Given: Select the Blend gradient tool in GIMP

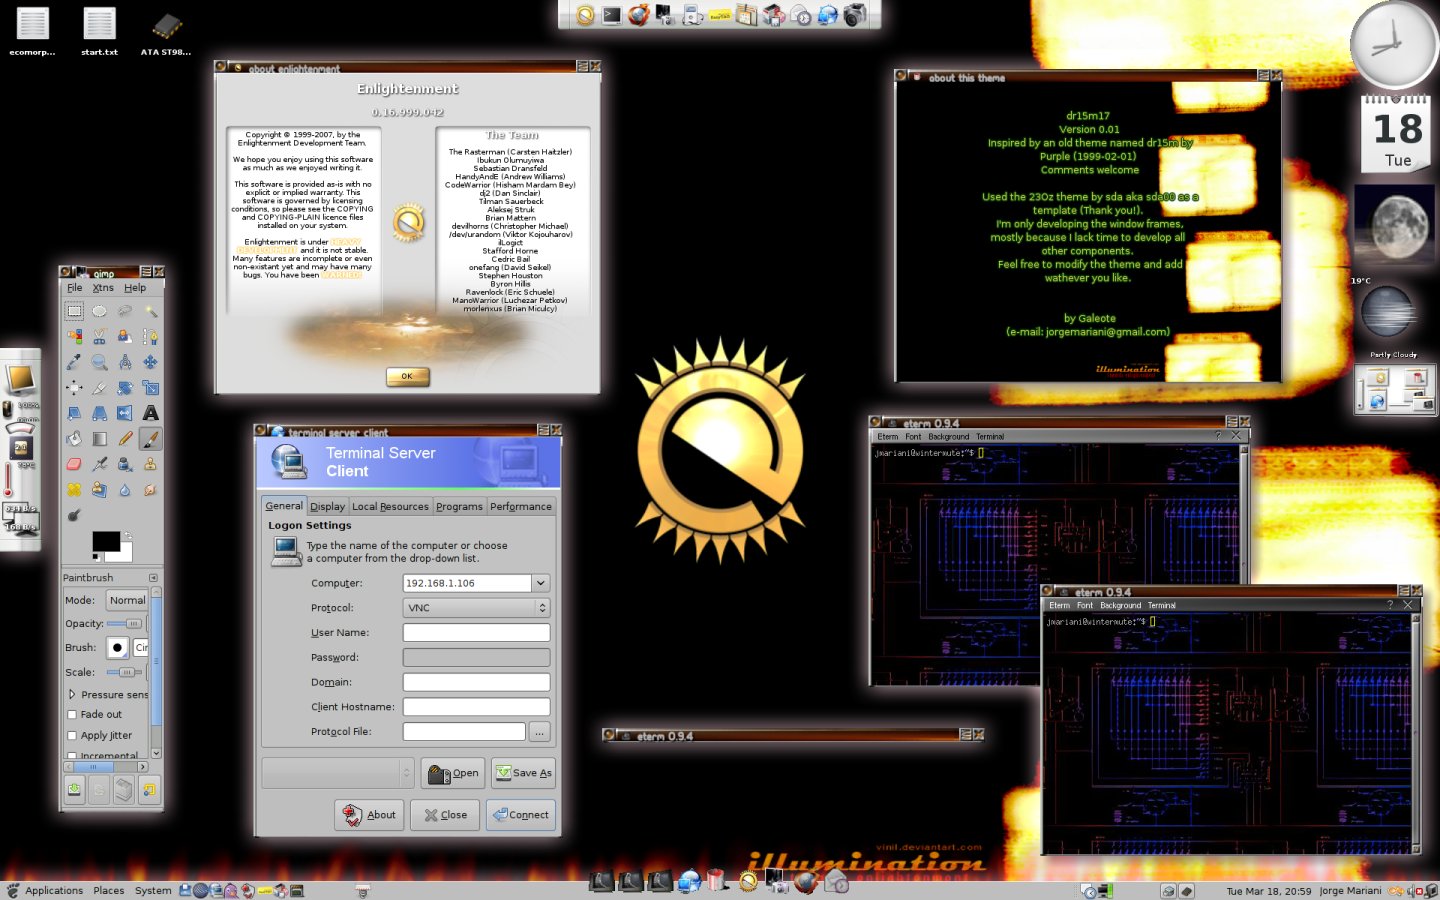Looking at the screenshot, I should [99, 438].
